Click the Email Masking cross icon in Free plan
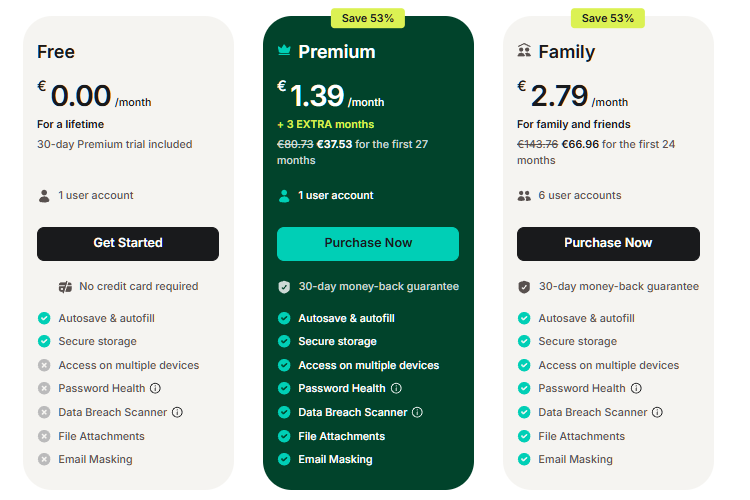Image resolution: width=750 pixels, height=500 pixels. coord(44,459)
